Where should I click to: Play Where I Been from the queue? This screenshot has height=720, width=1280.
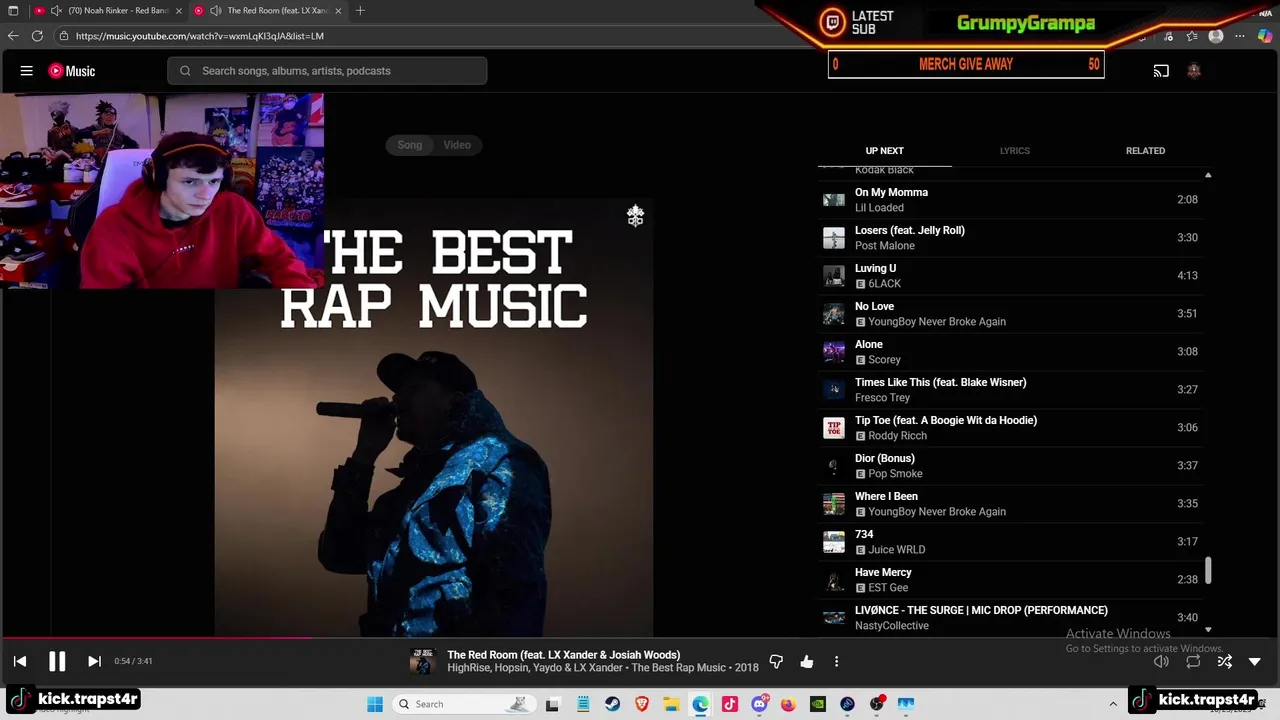(1010, 504)
